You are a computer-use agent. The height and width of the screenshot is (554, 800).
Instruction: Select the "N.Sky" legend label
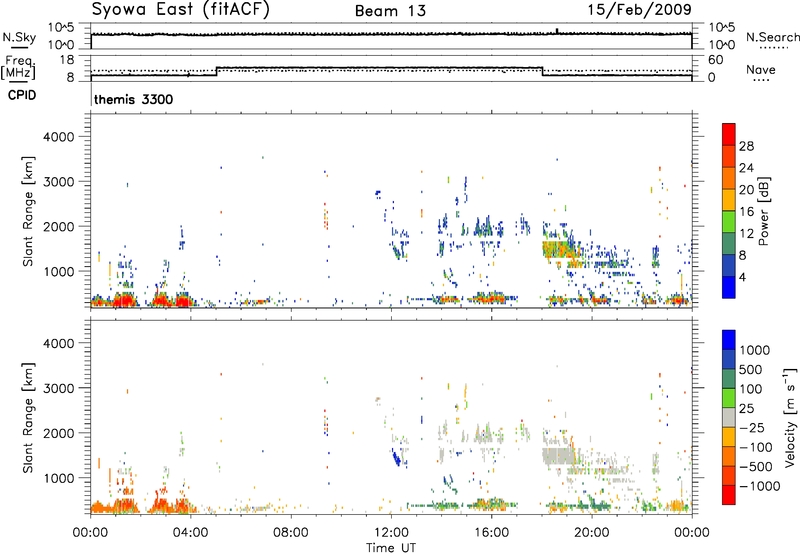coord(19,37)
